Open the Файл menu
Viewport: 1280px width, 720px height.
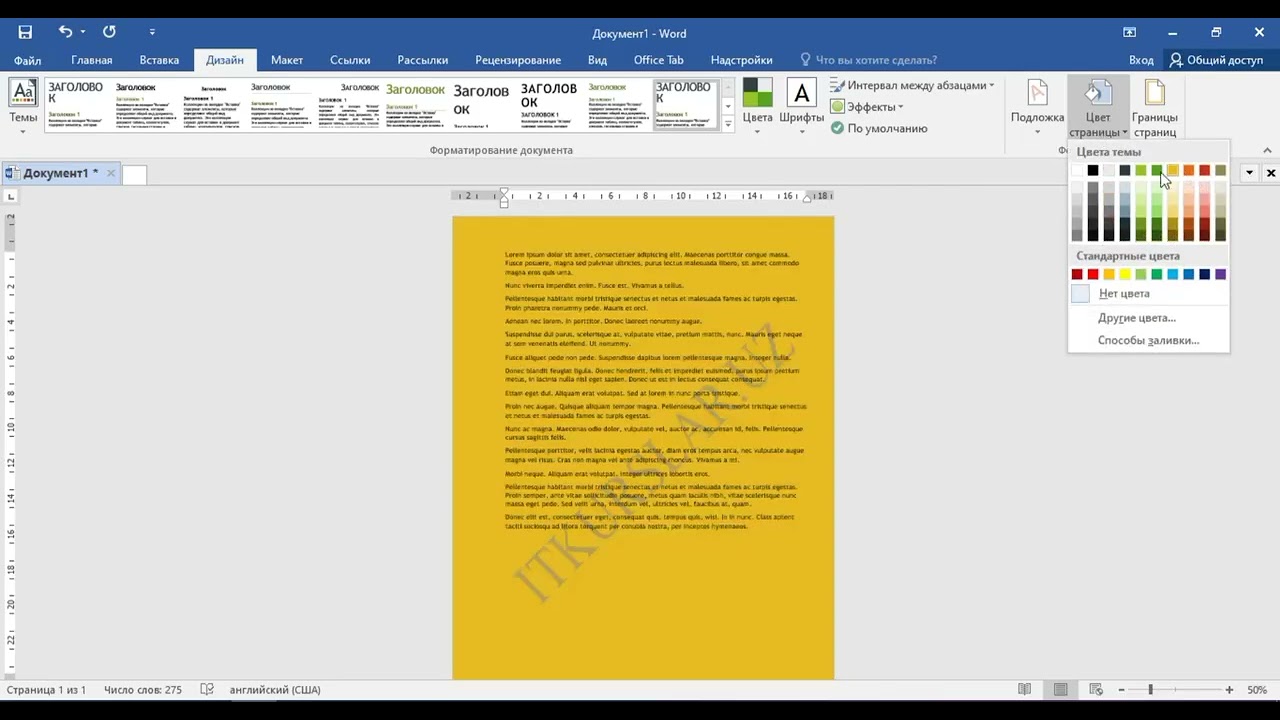(x=28, y=60)
